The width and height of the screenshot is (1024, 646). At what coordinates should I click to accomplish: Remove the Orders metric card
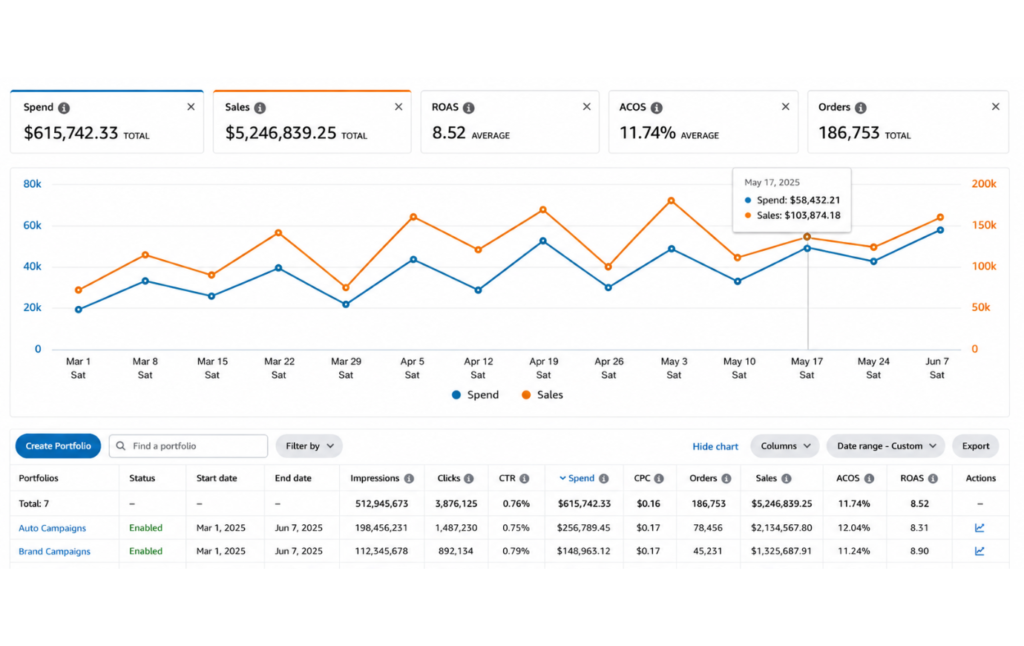[995, 106]
